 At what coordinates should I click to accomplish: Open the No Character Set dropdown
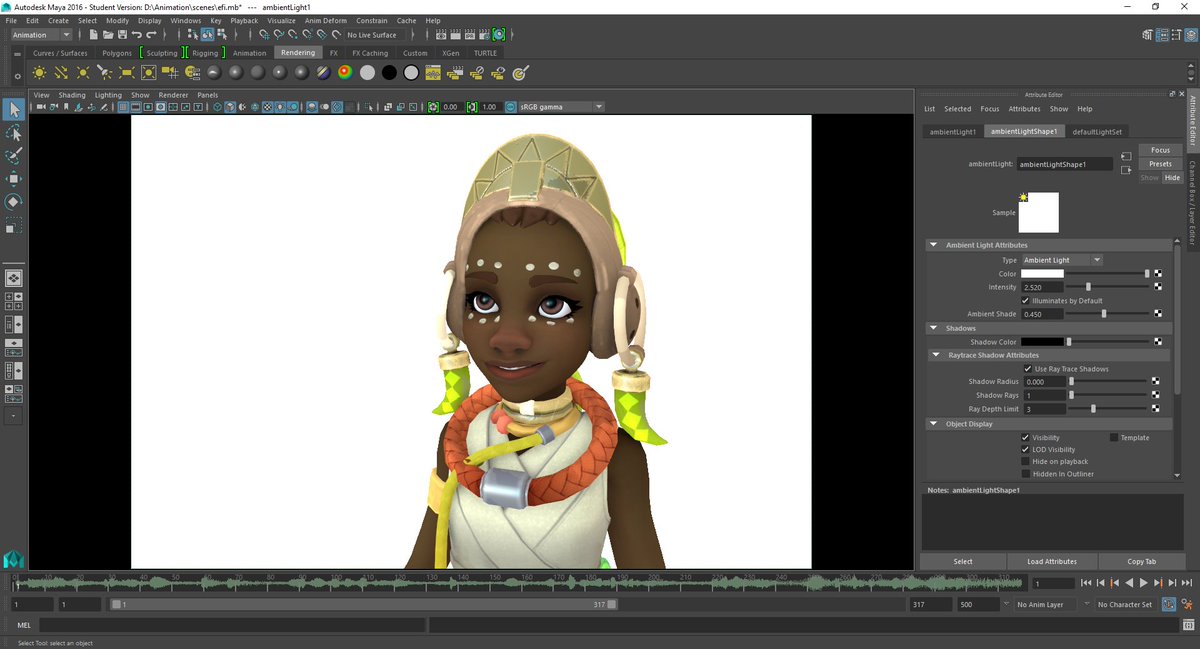(1124, 604)
